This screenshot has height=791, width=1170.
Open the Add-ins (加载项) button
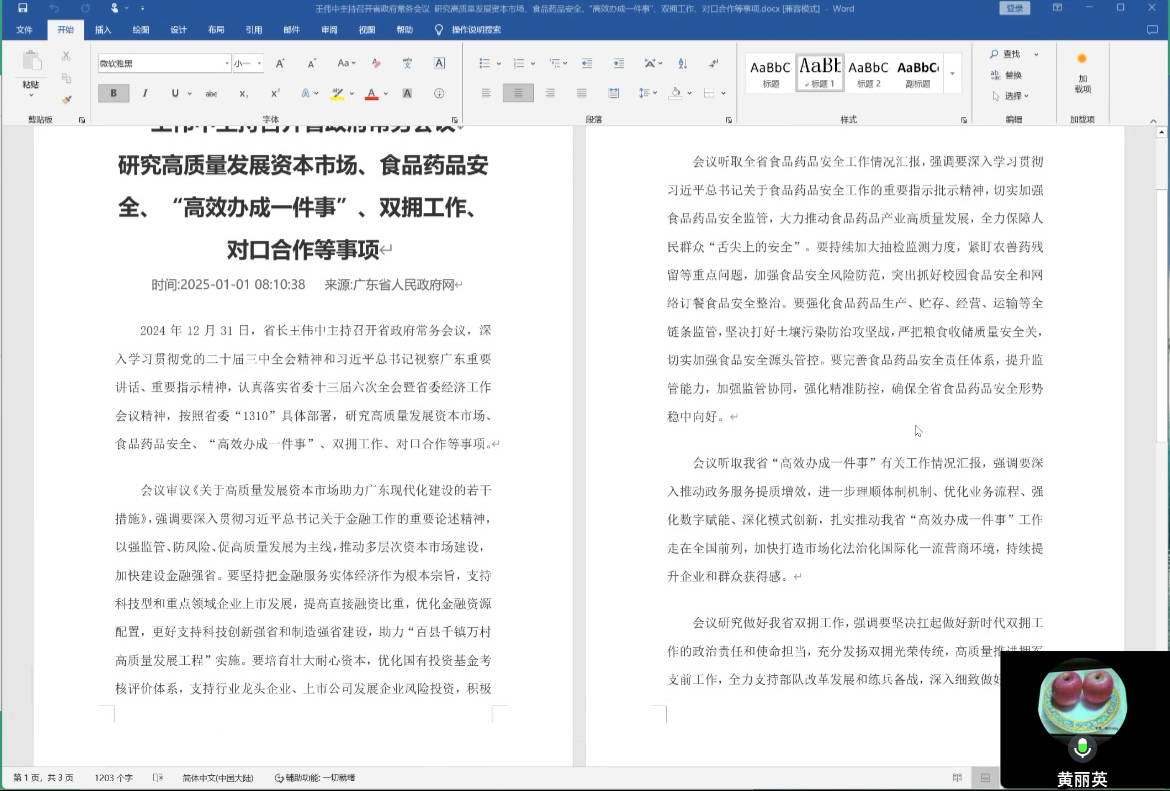pos(1082,73)
